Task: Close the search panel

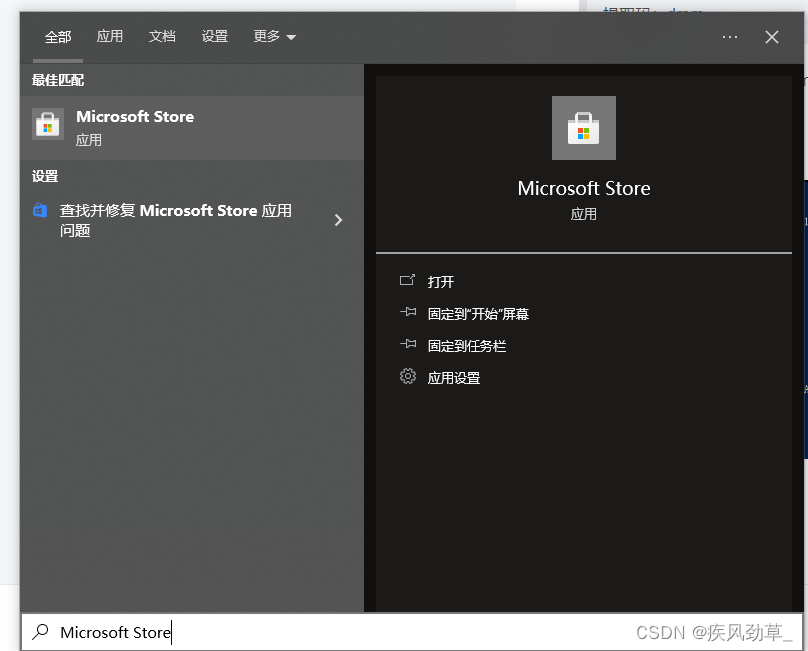Action: (772, 37)
